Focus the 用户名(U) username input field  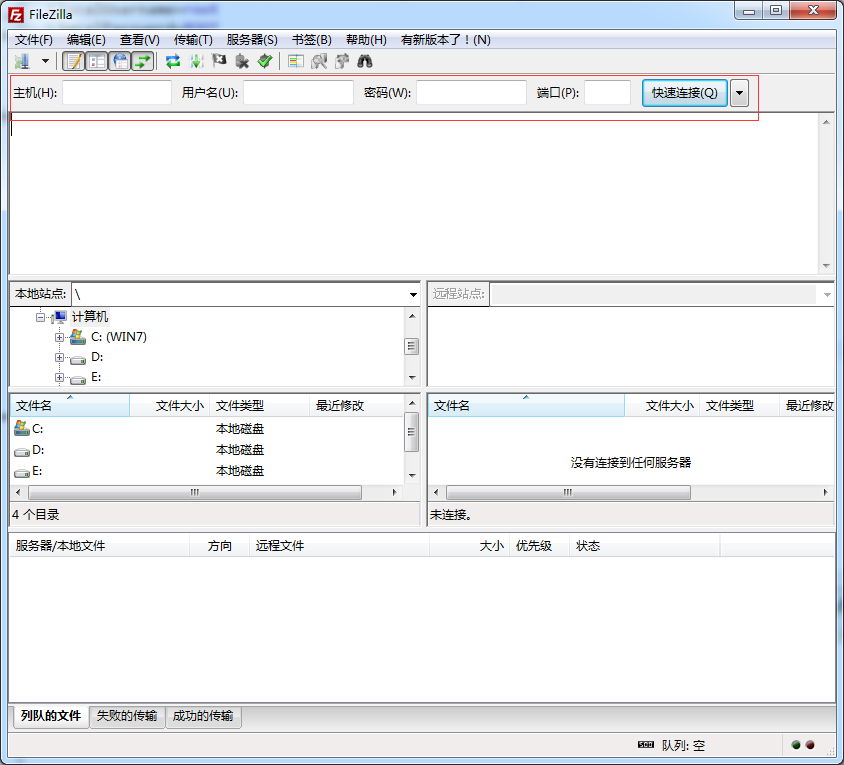298,93
